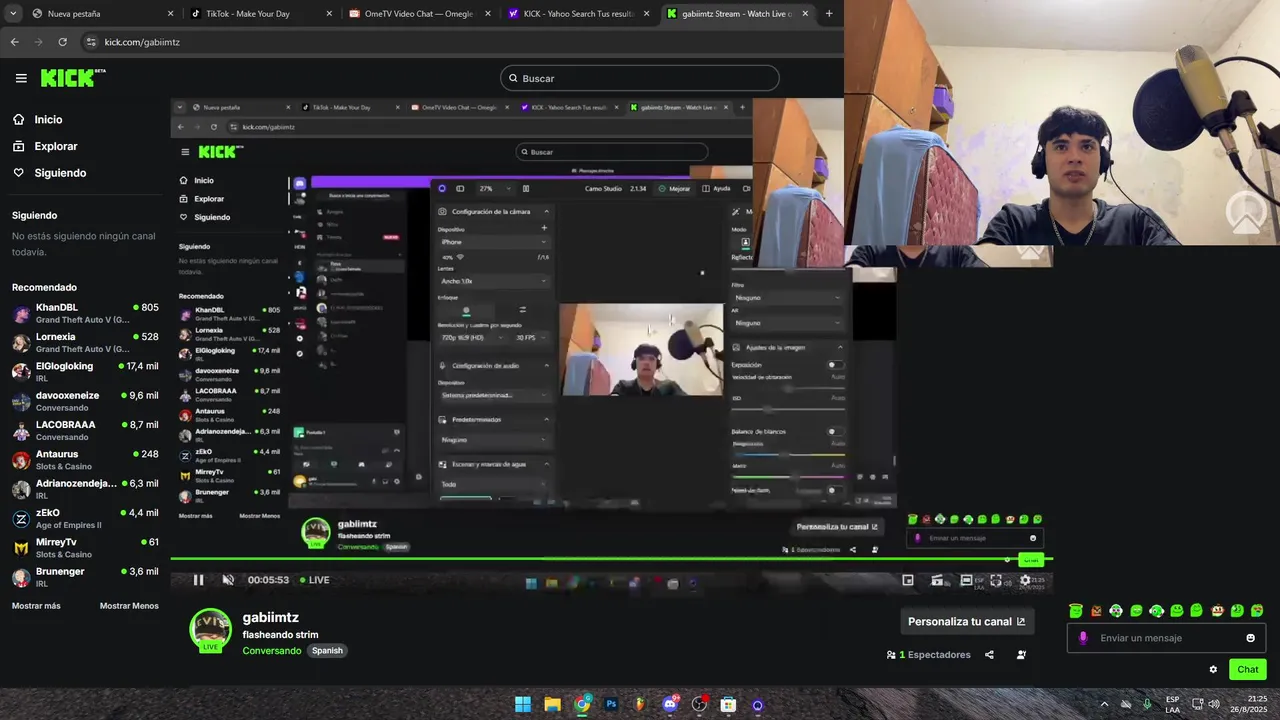Viewport: 1280px width, 720px height.
Task: Open iPhone device dropdown in Camo Studio
Action: [494, 242]
